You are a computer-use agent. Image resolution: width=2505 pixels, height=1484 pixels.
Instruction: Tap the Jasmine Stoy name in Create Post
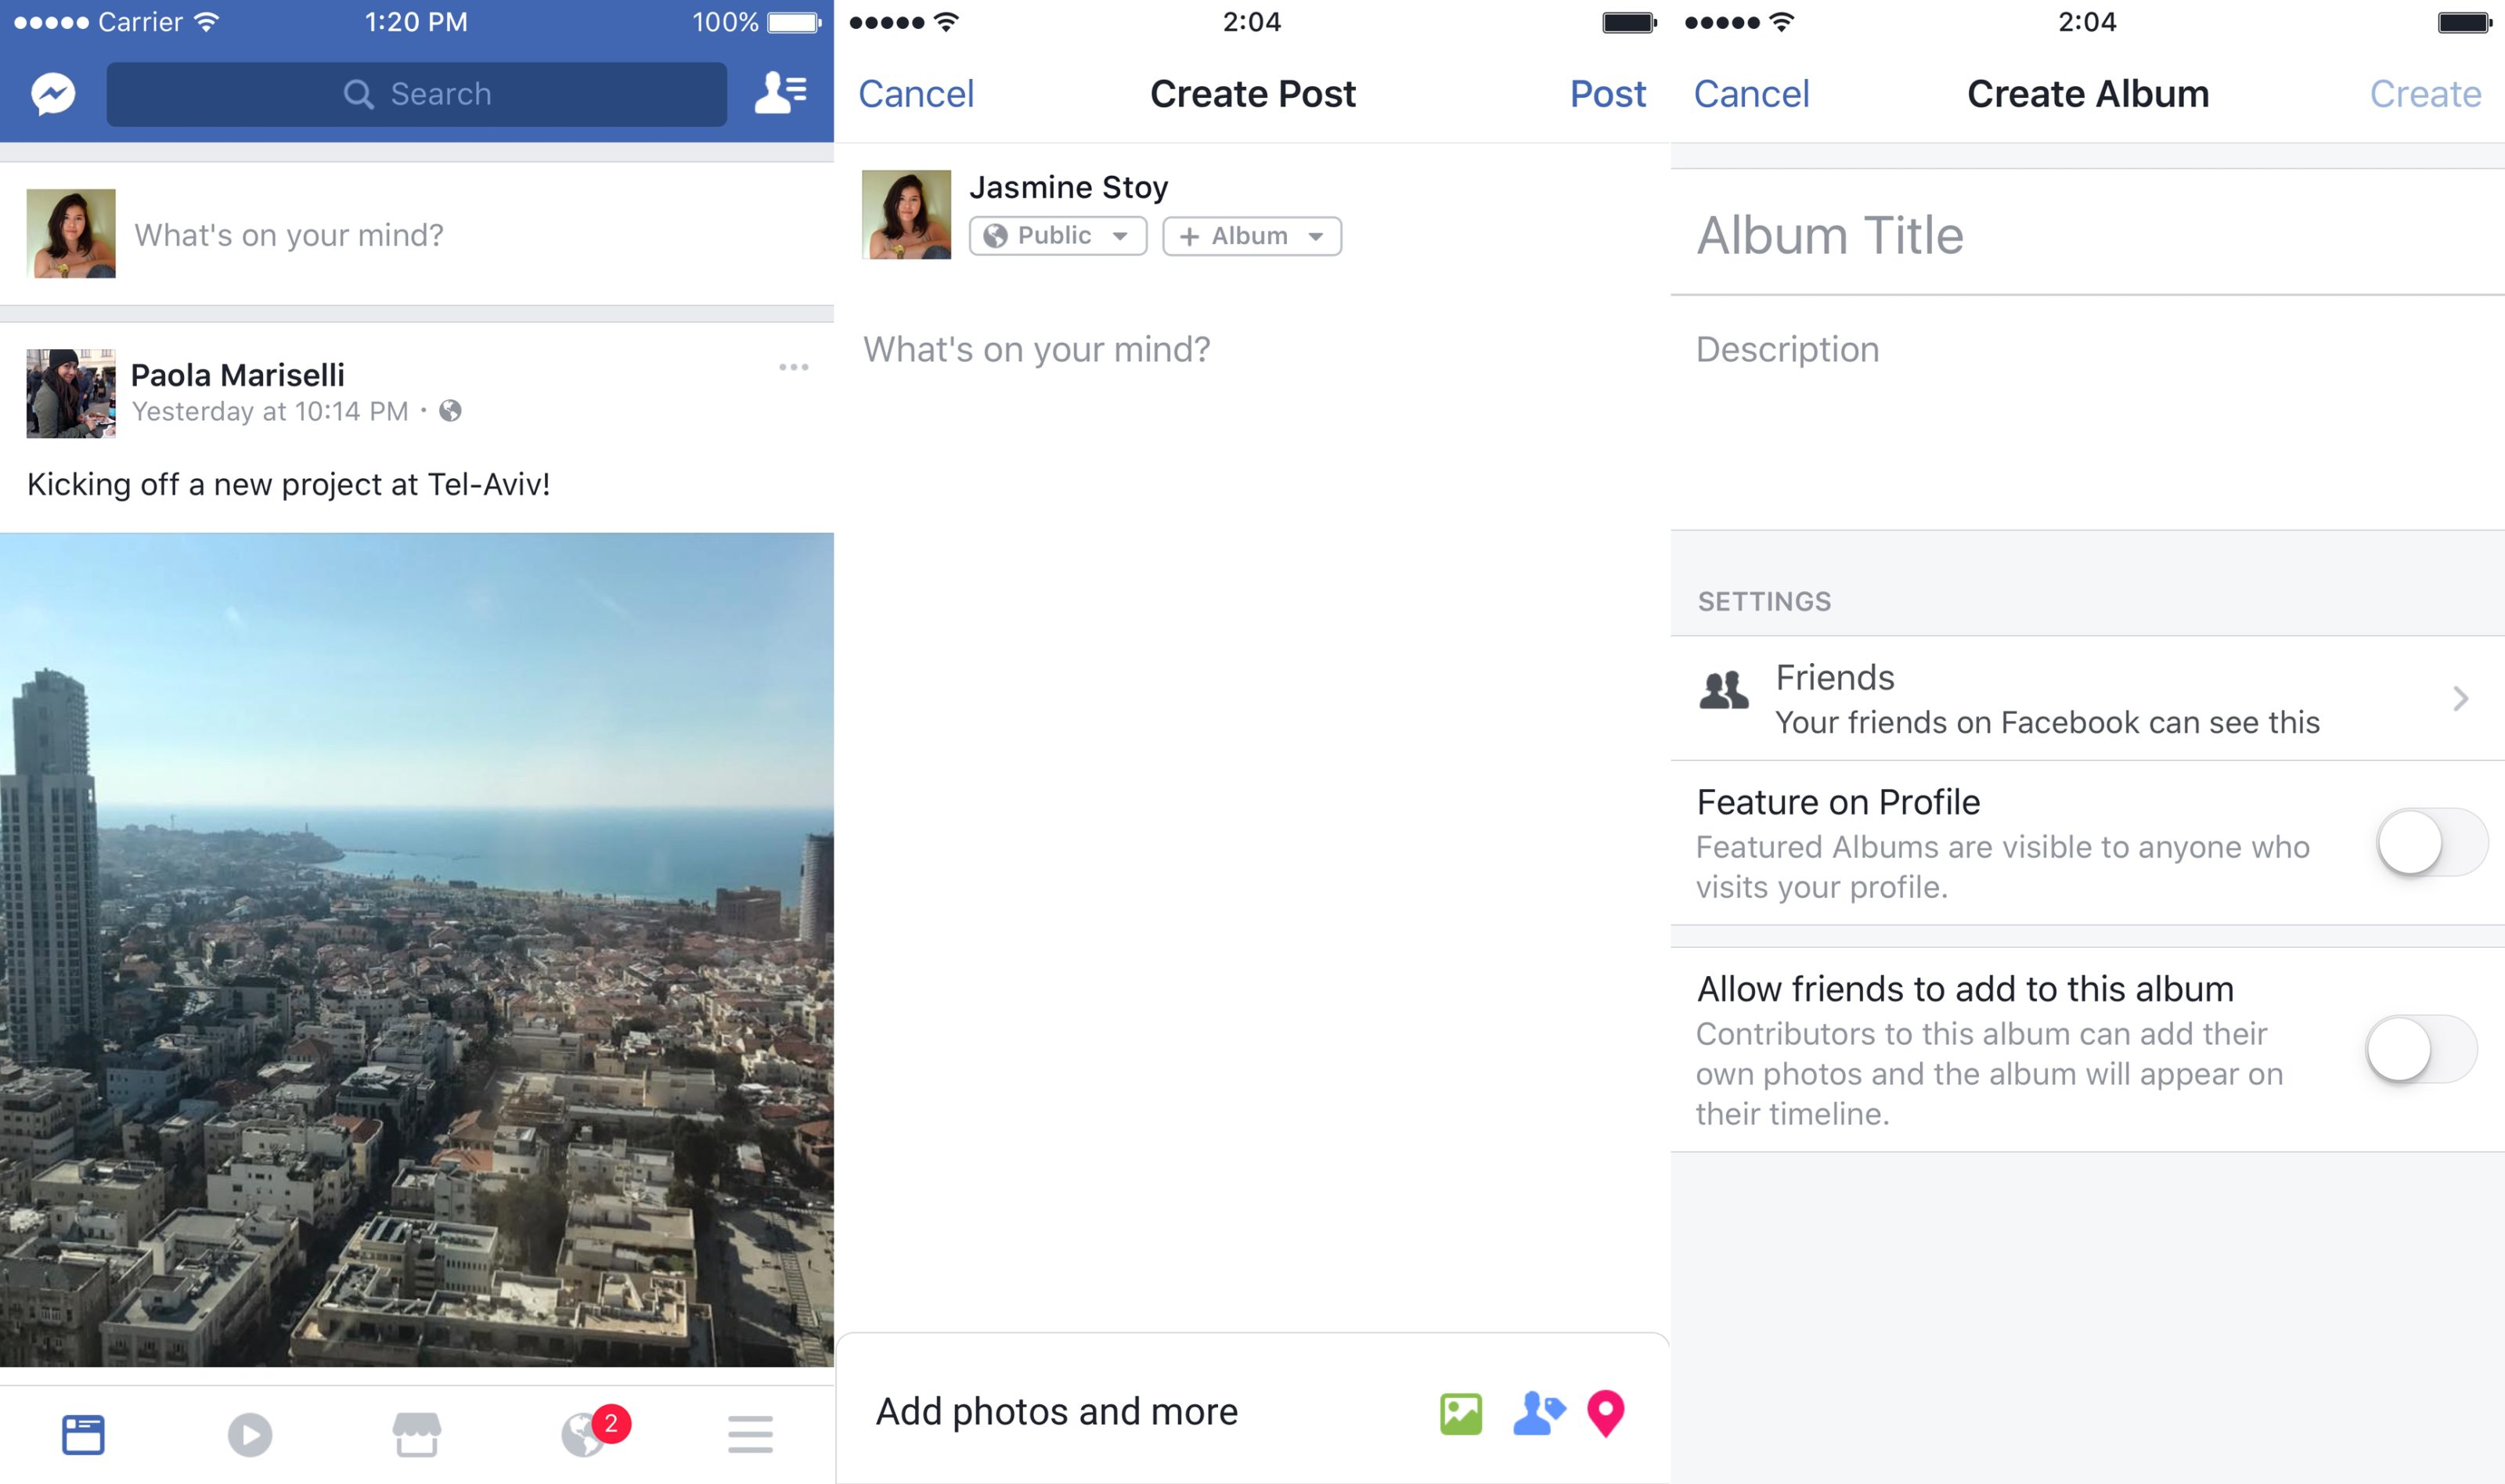tap(1068, 187)
